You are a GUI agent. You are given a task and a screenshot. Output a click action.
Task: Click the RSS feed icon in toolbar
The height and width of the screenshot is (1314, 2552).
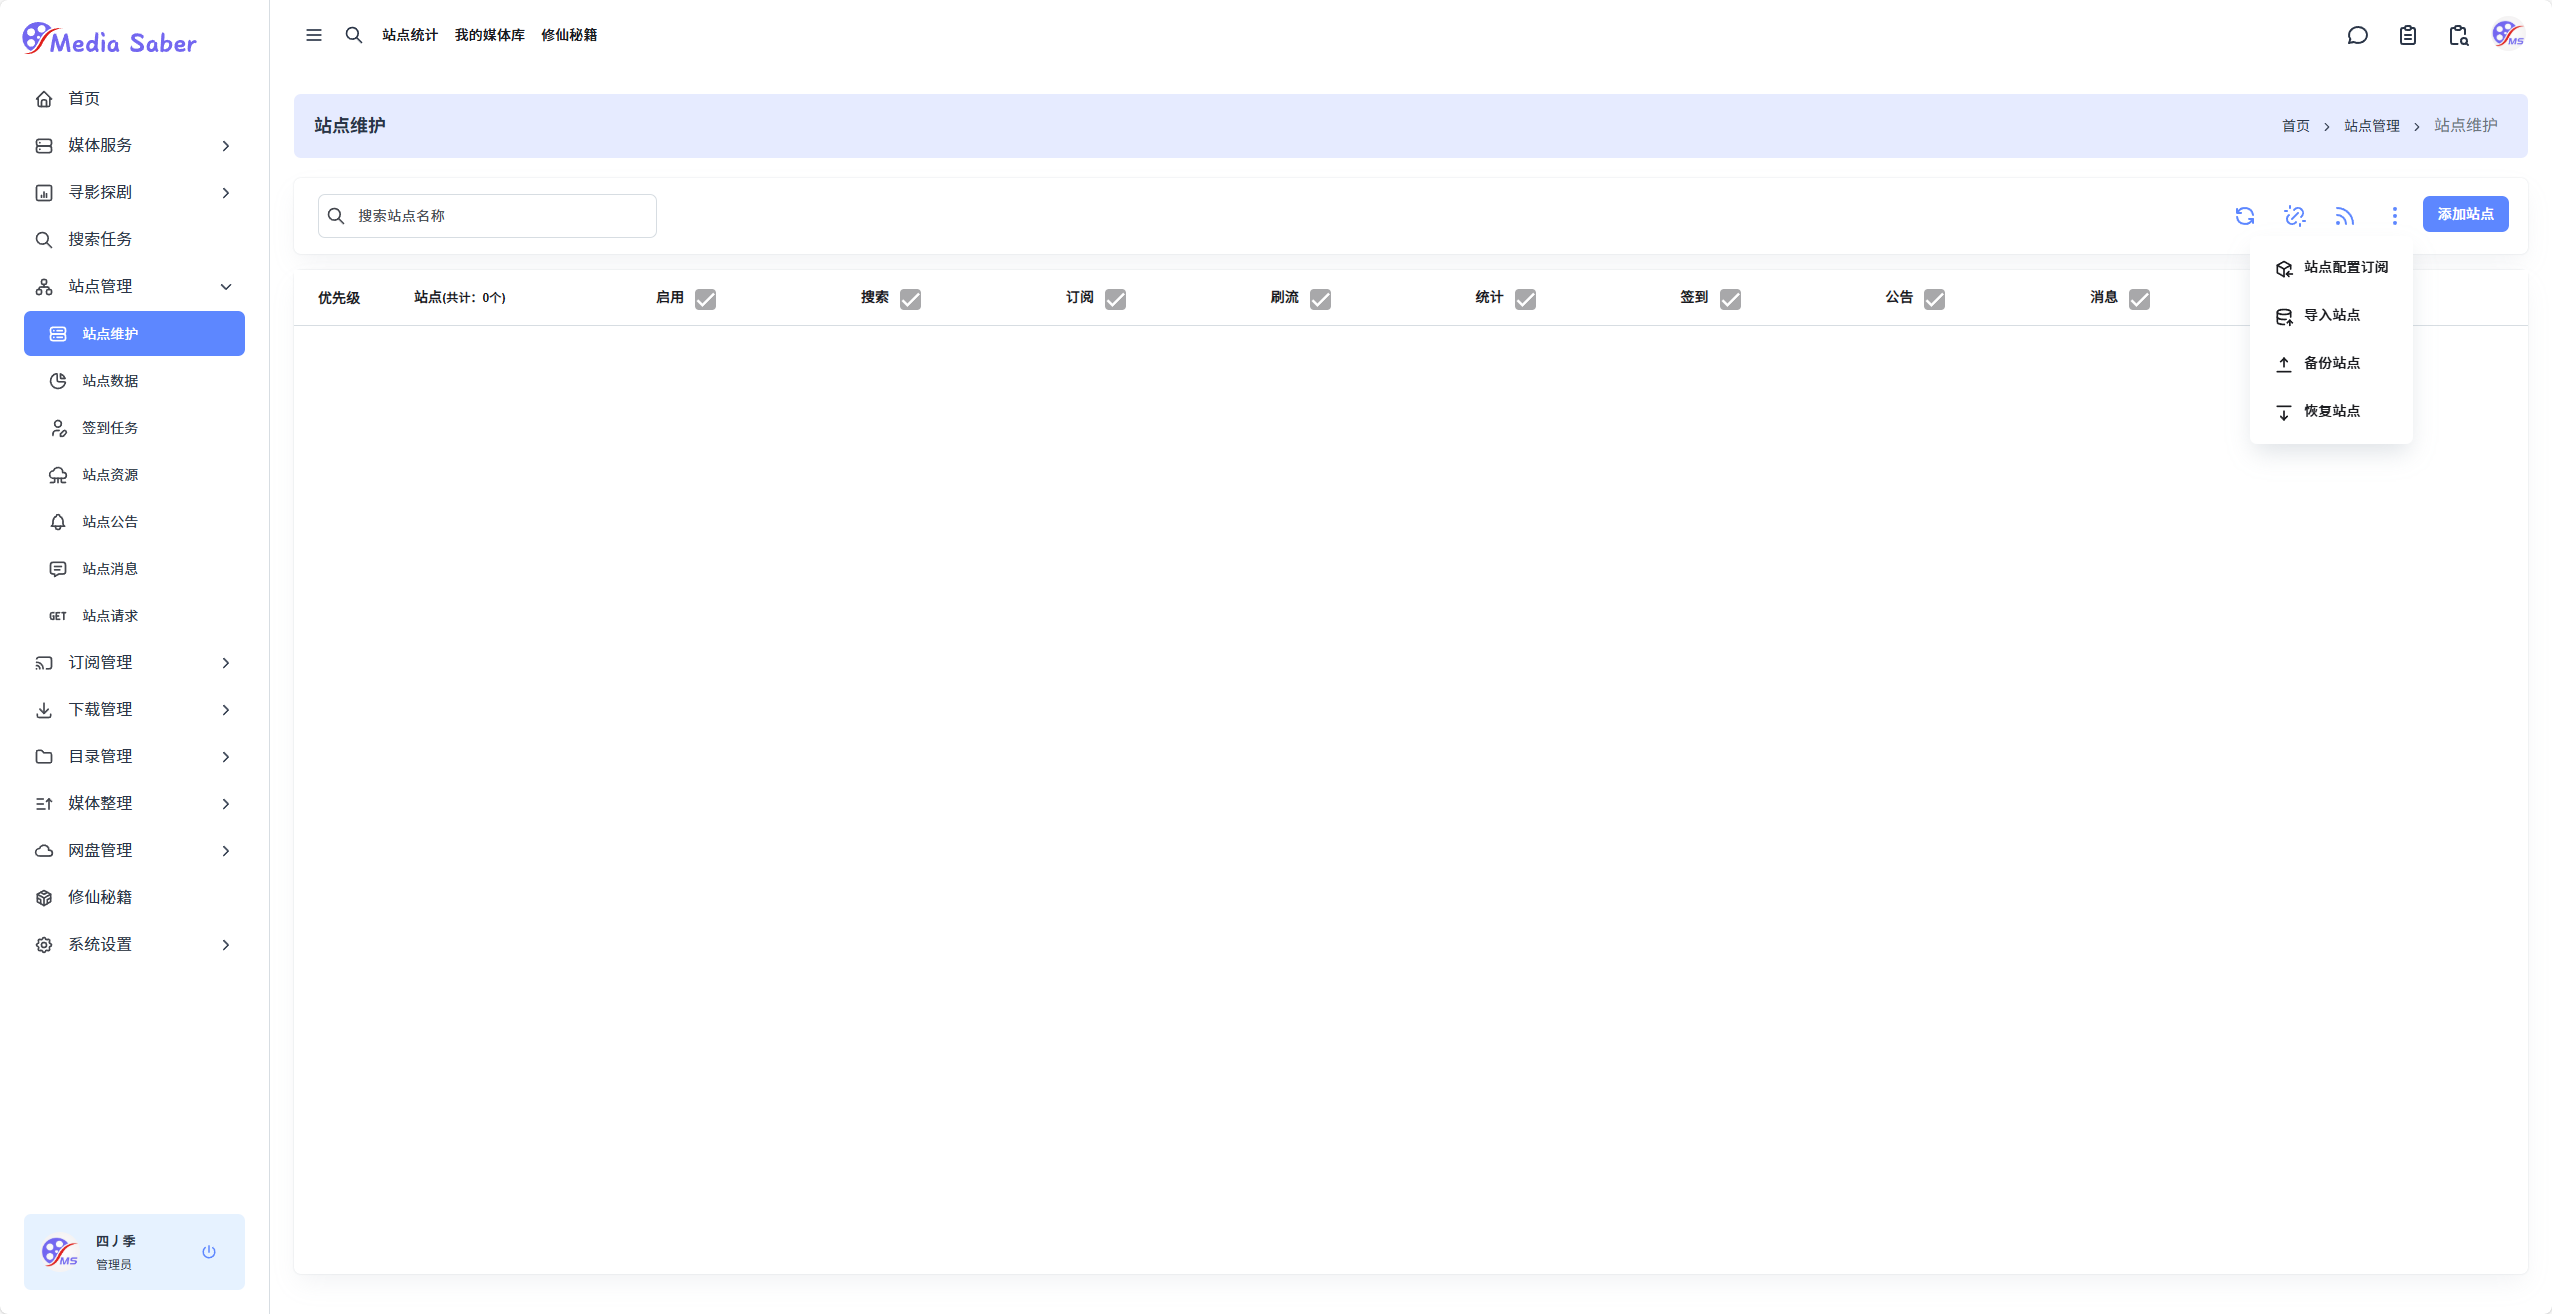coord(2344,216)
